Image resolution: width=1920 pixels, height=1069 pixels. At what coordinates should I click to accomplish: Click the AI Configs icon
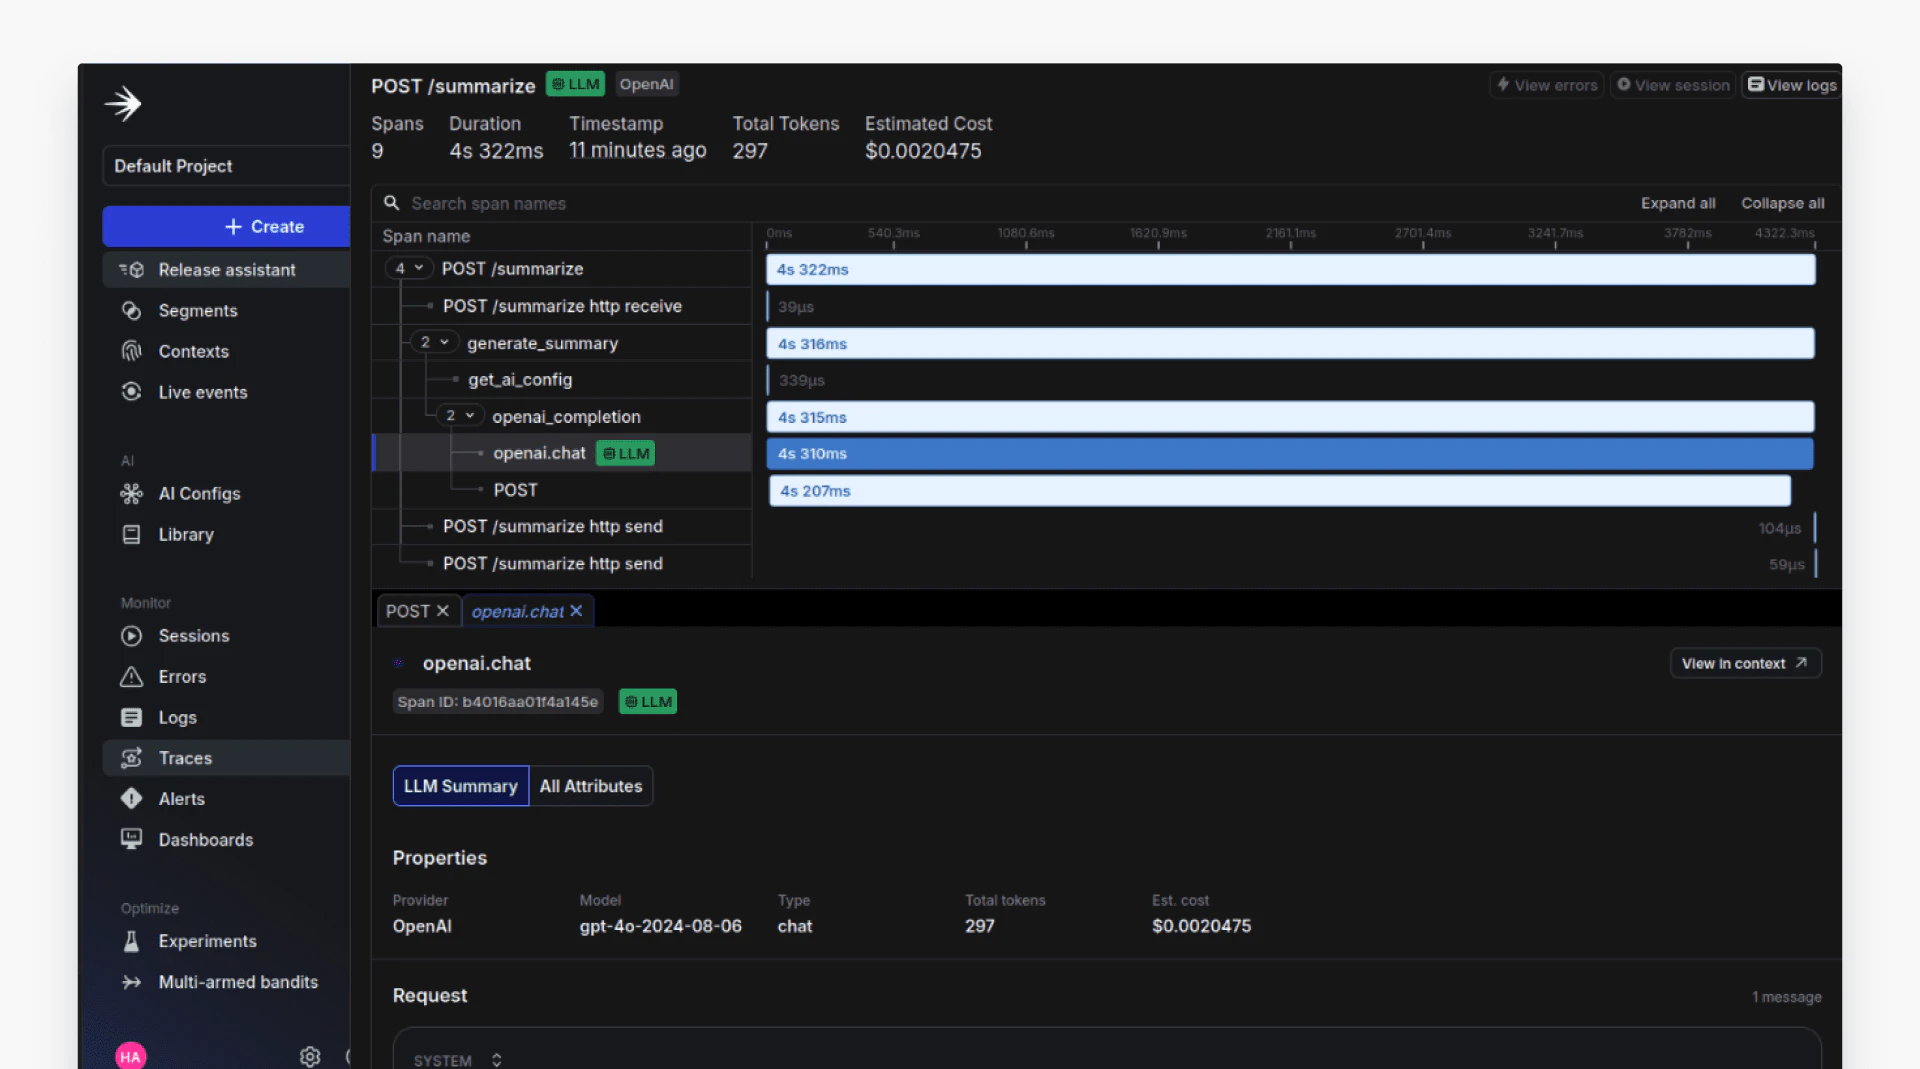(131, 493)
